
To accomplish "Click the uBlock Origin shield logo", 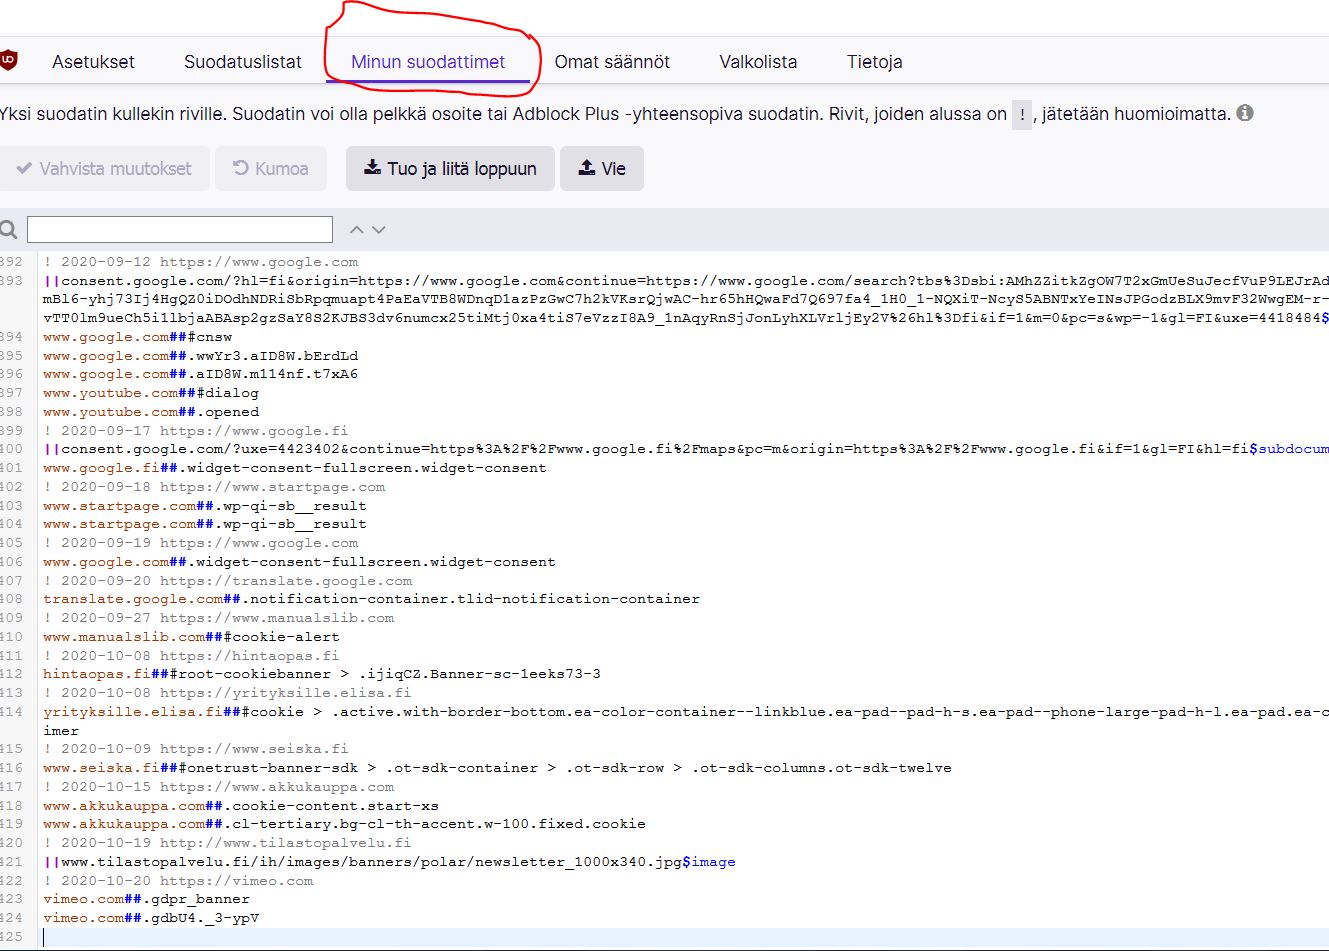I will pyautogui.click(x=7, y=61).
